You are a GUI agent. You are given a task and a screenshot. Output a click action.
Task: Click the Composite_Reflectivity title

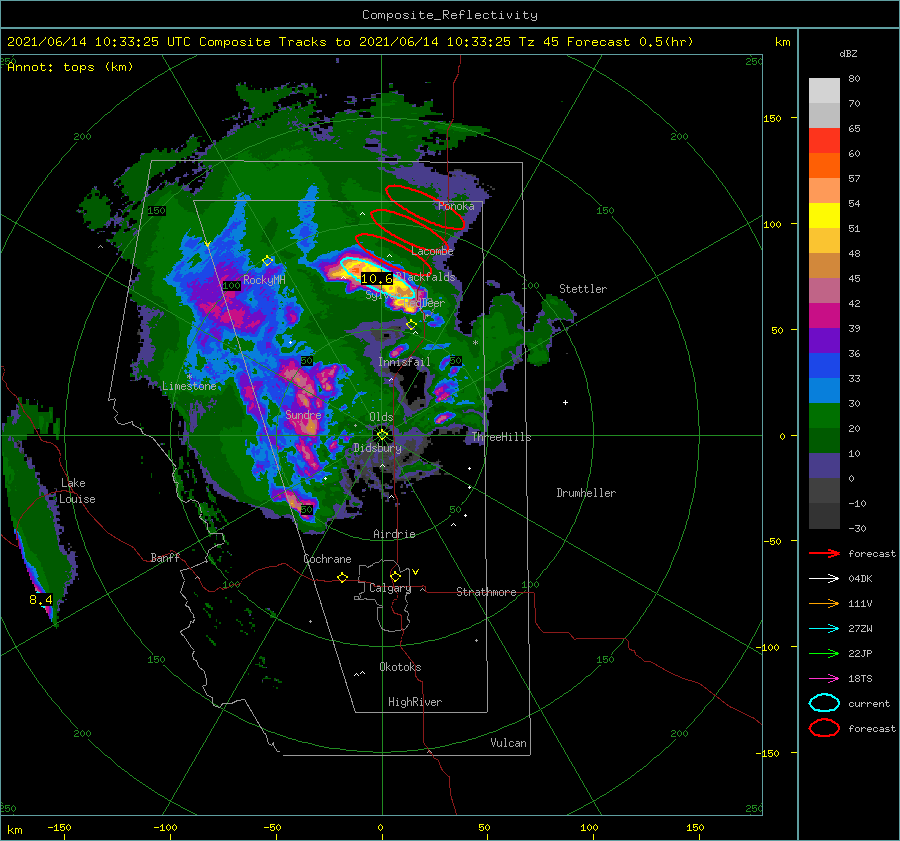pos(450,15)
